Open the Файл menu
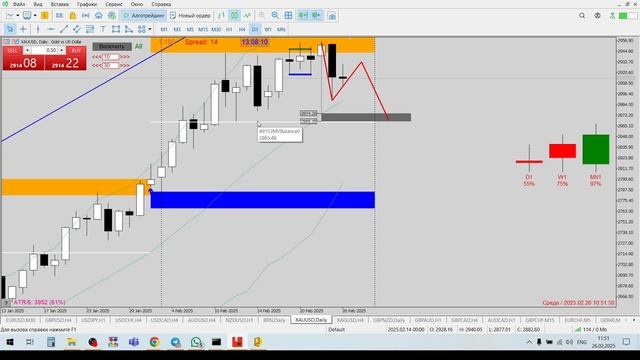Screen dimensions: 640x360 19,4
